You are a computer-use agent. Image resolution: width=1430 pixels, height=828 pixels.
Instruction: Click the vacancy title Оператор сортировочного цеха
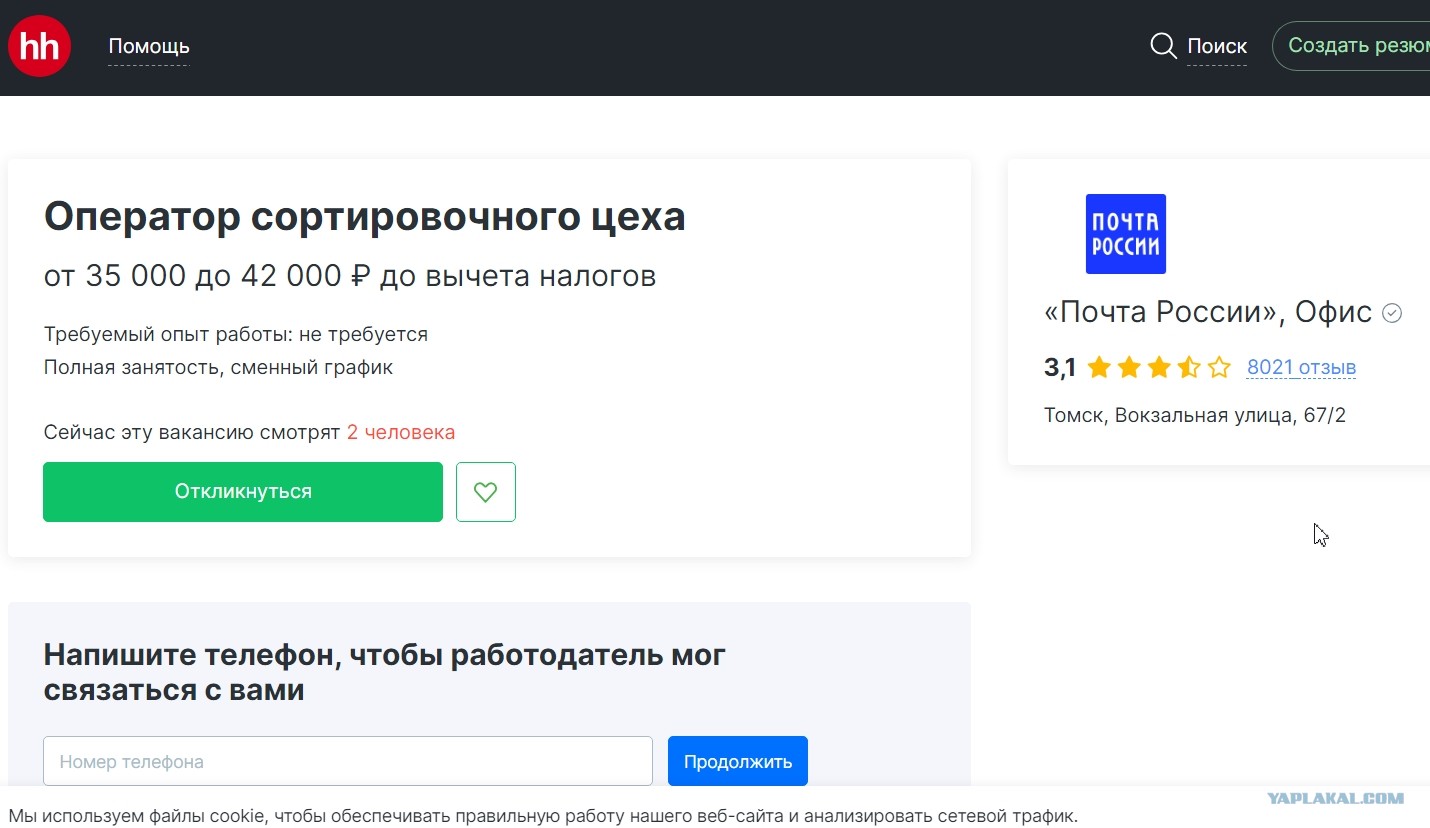coord(365,217)
